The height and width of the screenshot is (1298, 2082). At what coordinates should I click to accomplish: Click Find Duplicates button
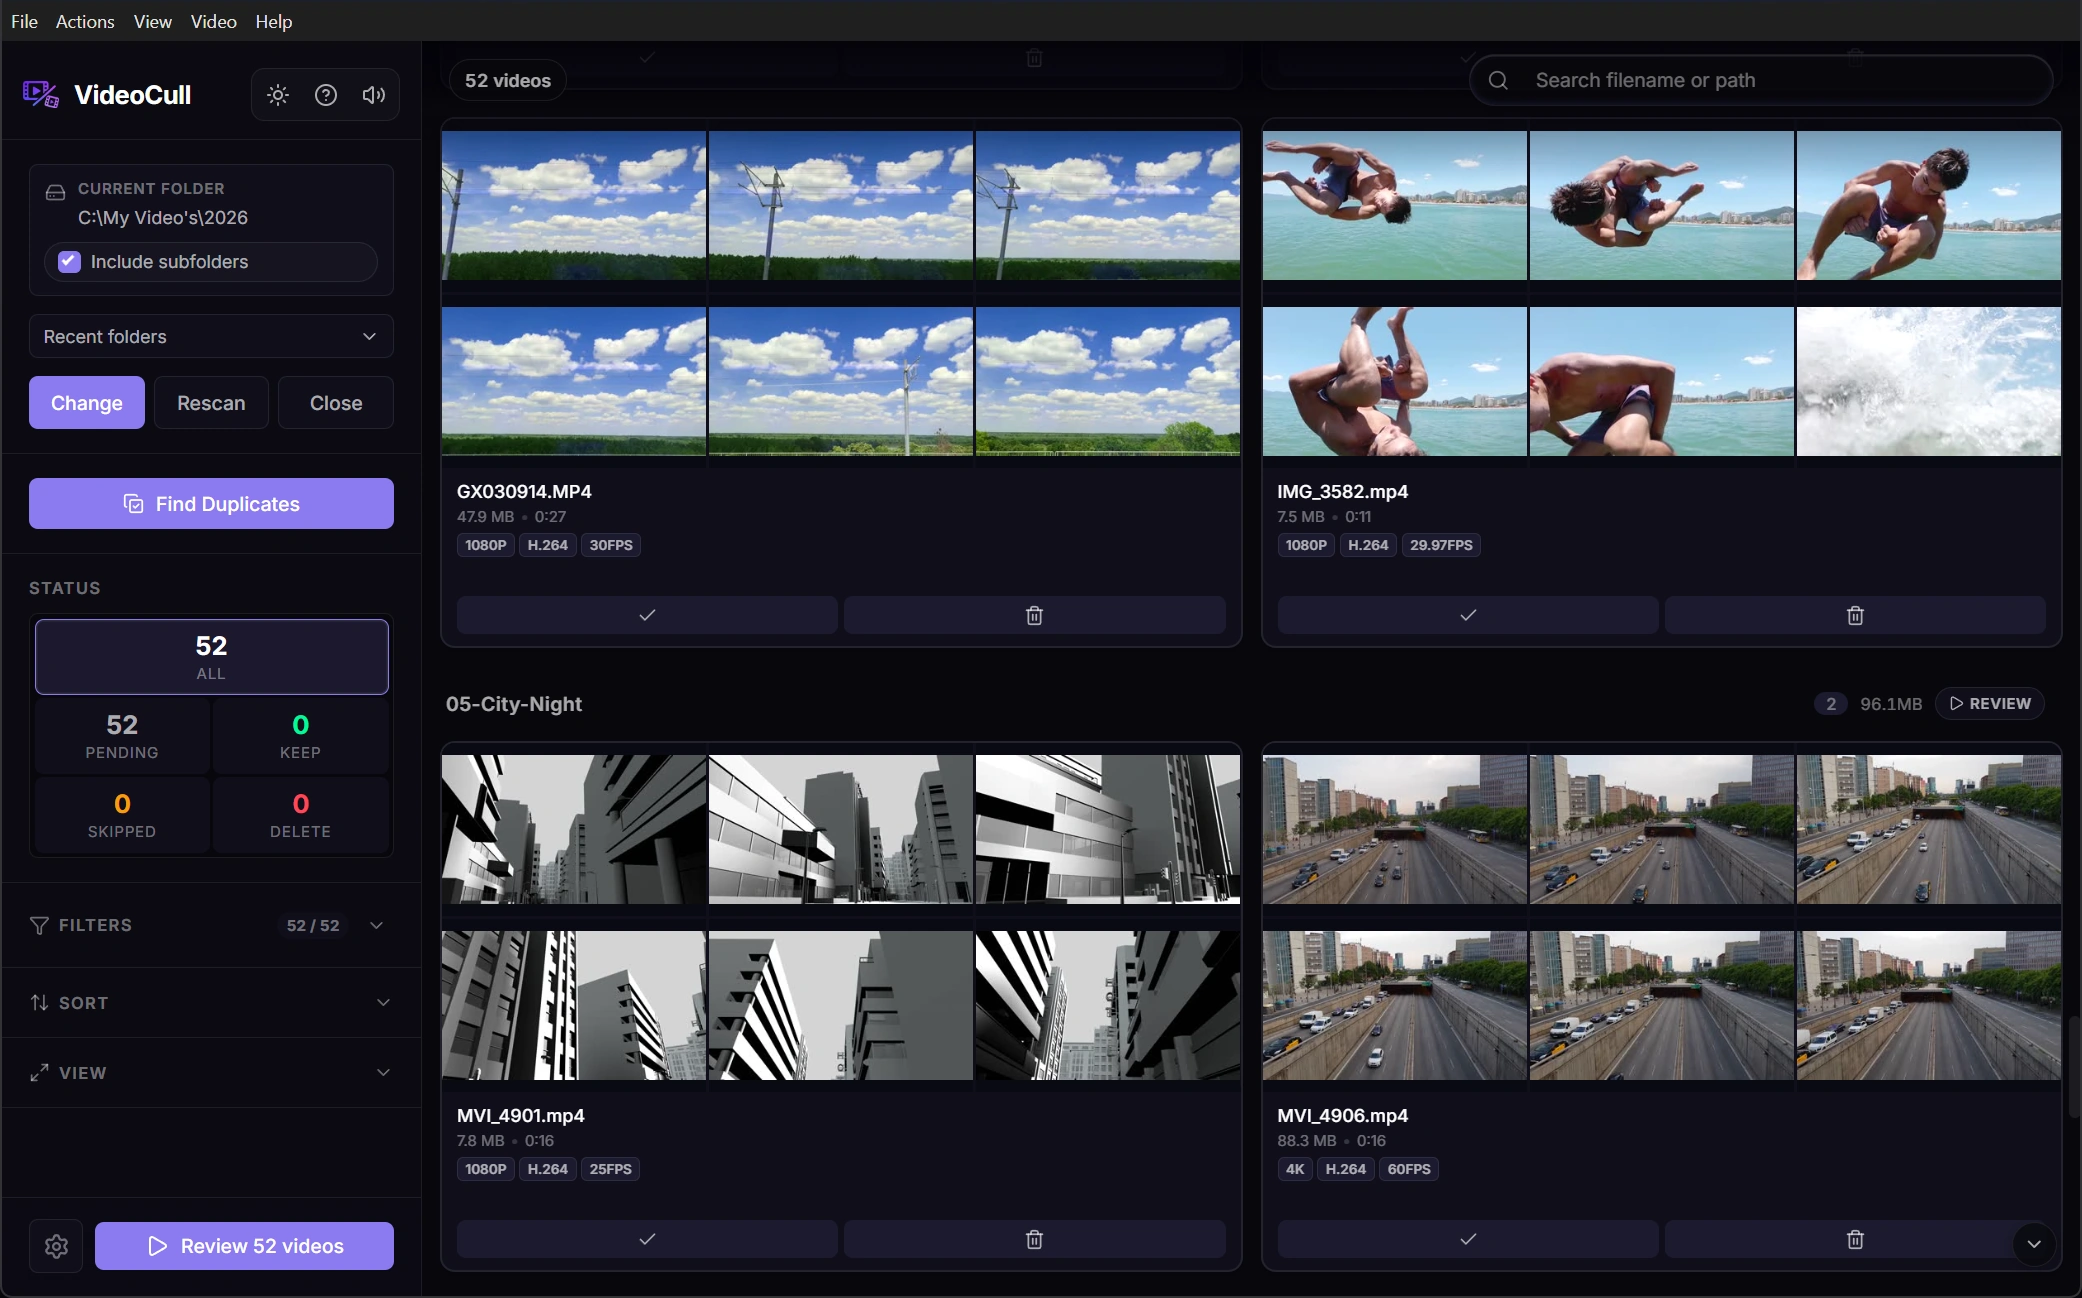(x=211, y=504)
